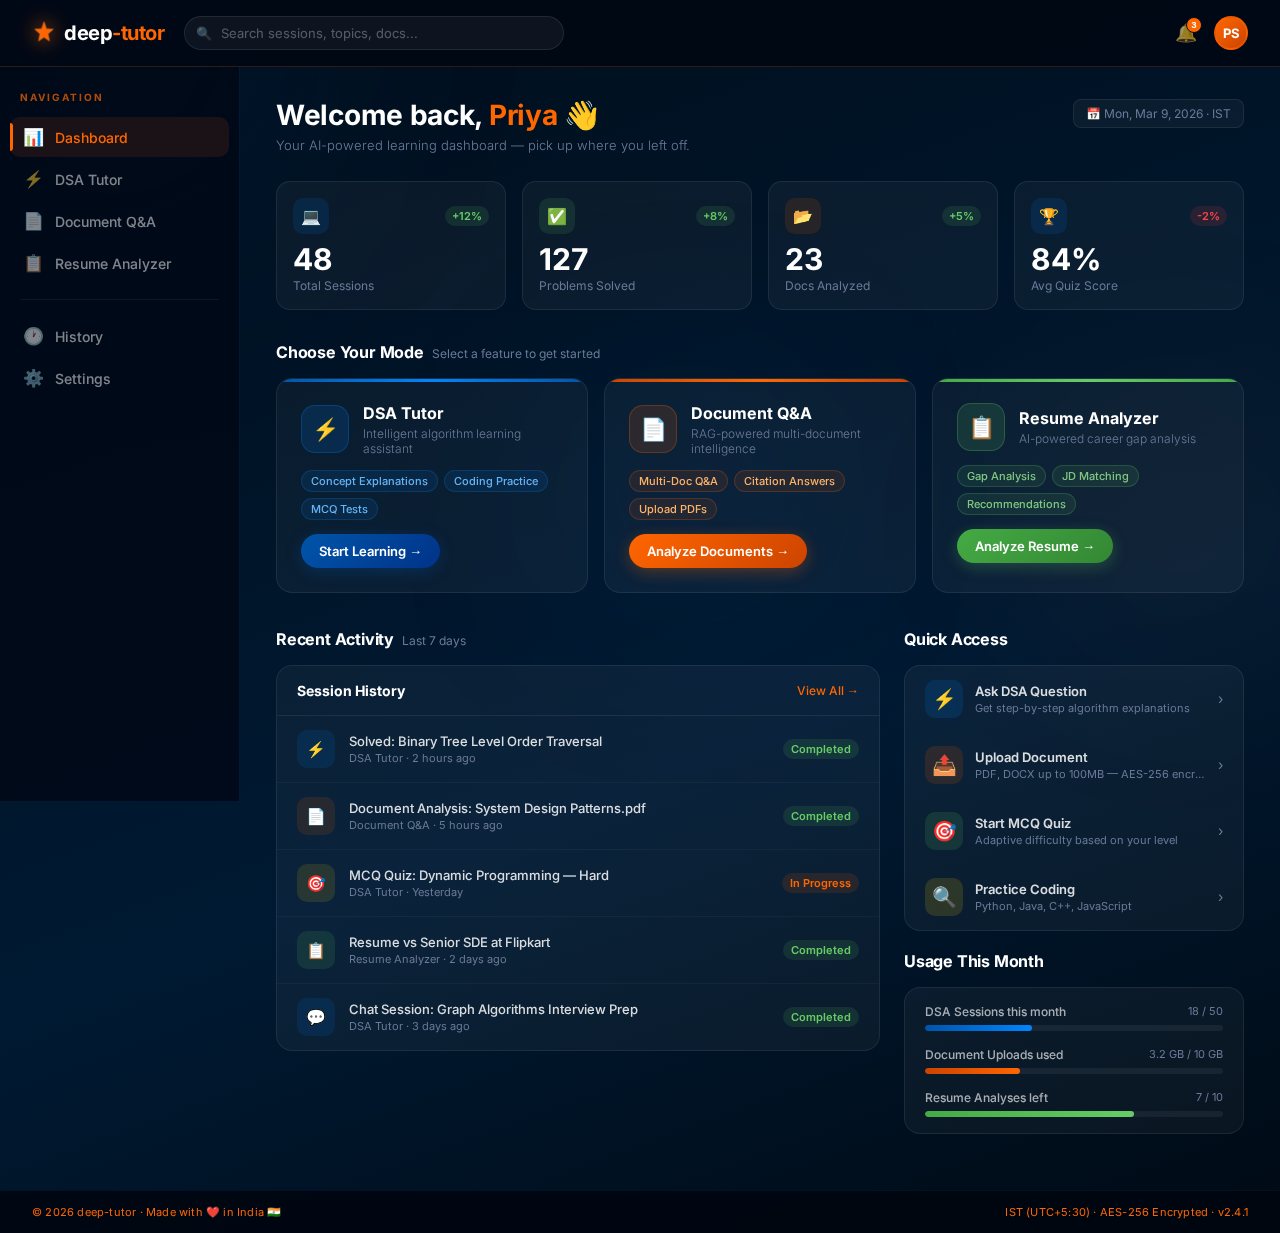
Task: Open the View All session history link
Action: coord(827,690)
